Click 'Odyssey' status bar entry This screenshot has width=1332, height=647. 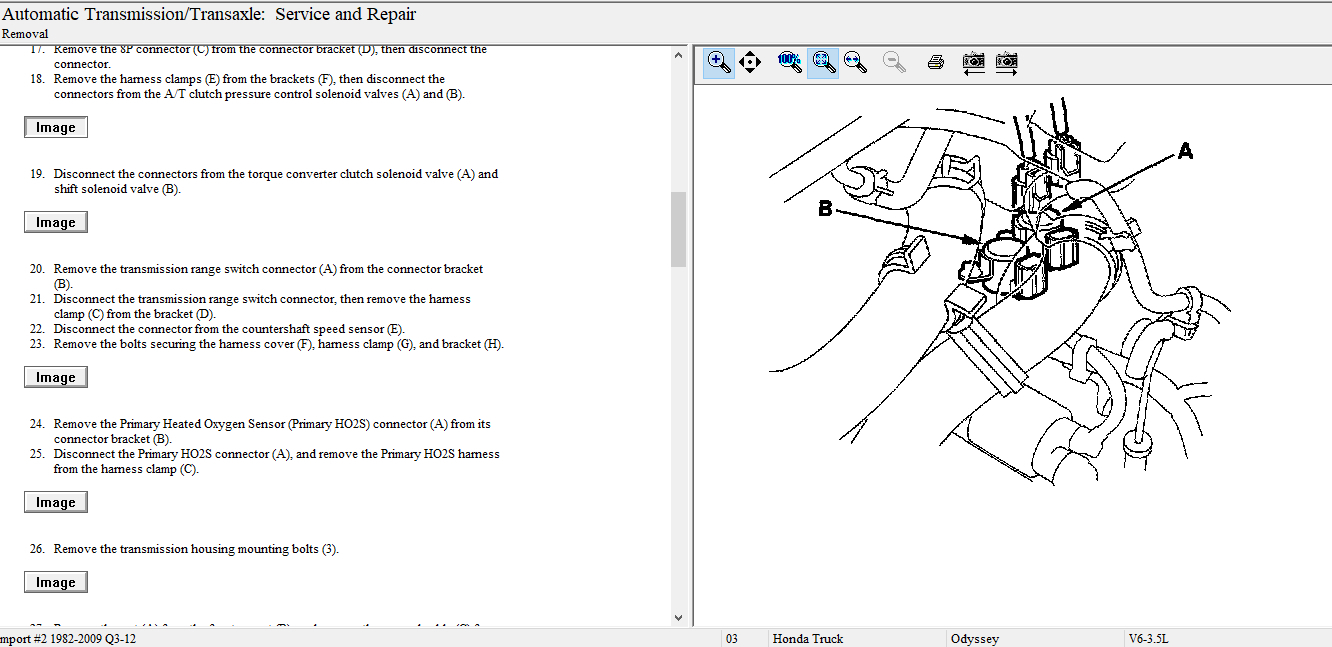point(974,639)
